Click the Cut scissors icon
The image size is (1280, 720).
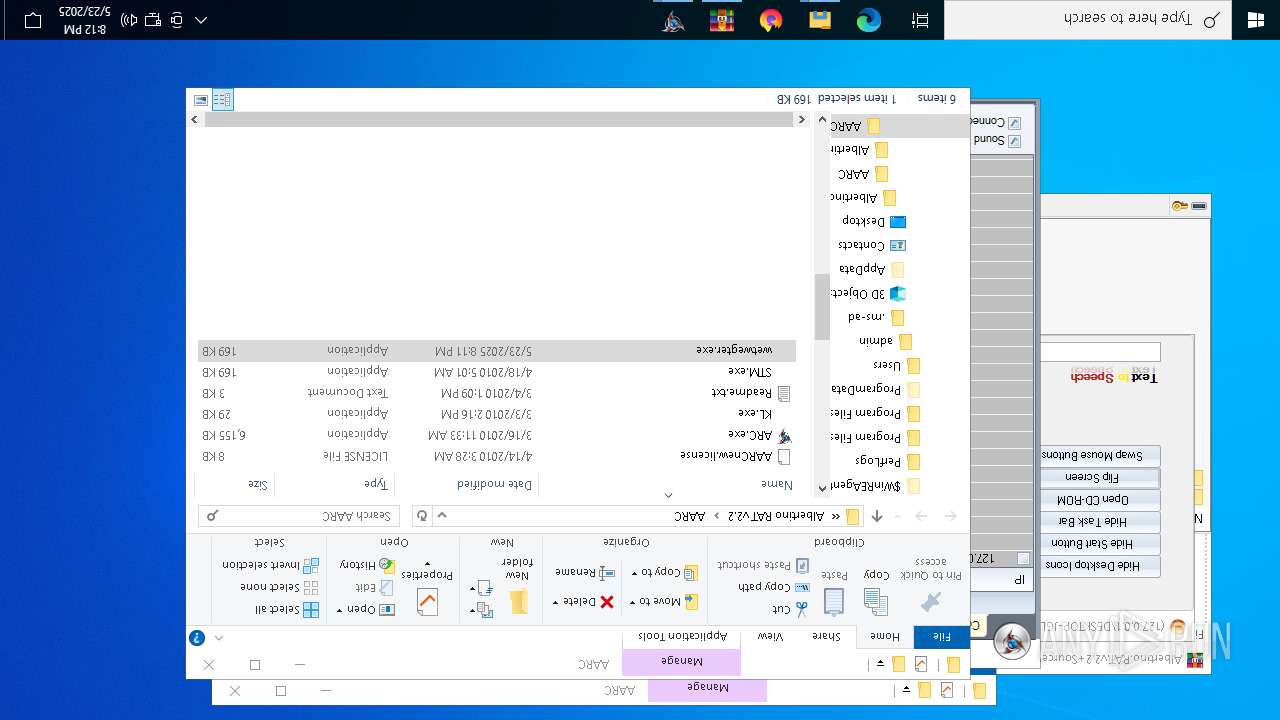pyautogui.click(x=801, y=608)
